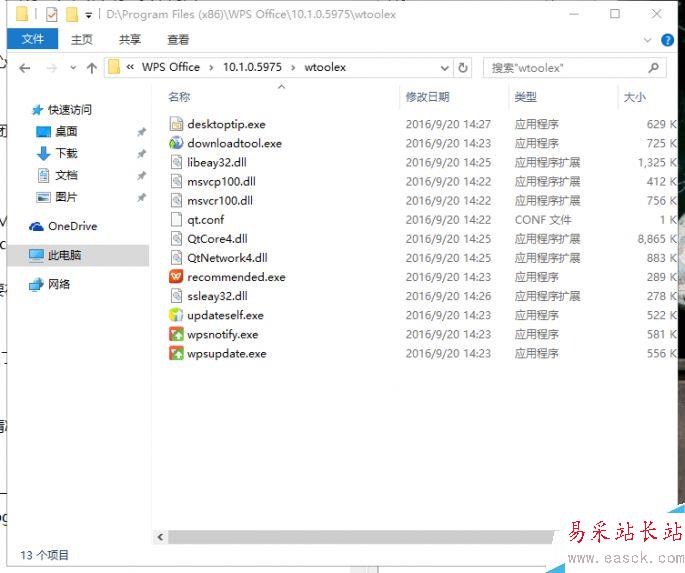Expand the address bar history dropdown
This screenshot has width=685, height=573.
(x=445, y=68)
